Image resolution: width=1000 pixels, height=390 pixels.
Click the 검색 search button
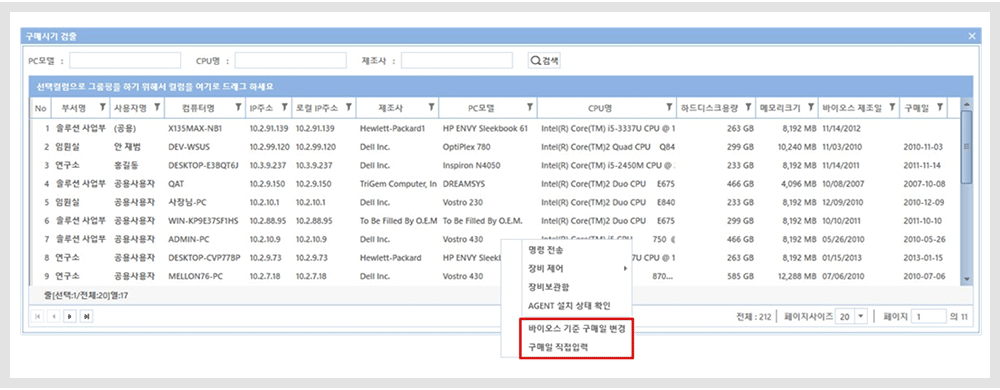pos(544,61)
